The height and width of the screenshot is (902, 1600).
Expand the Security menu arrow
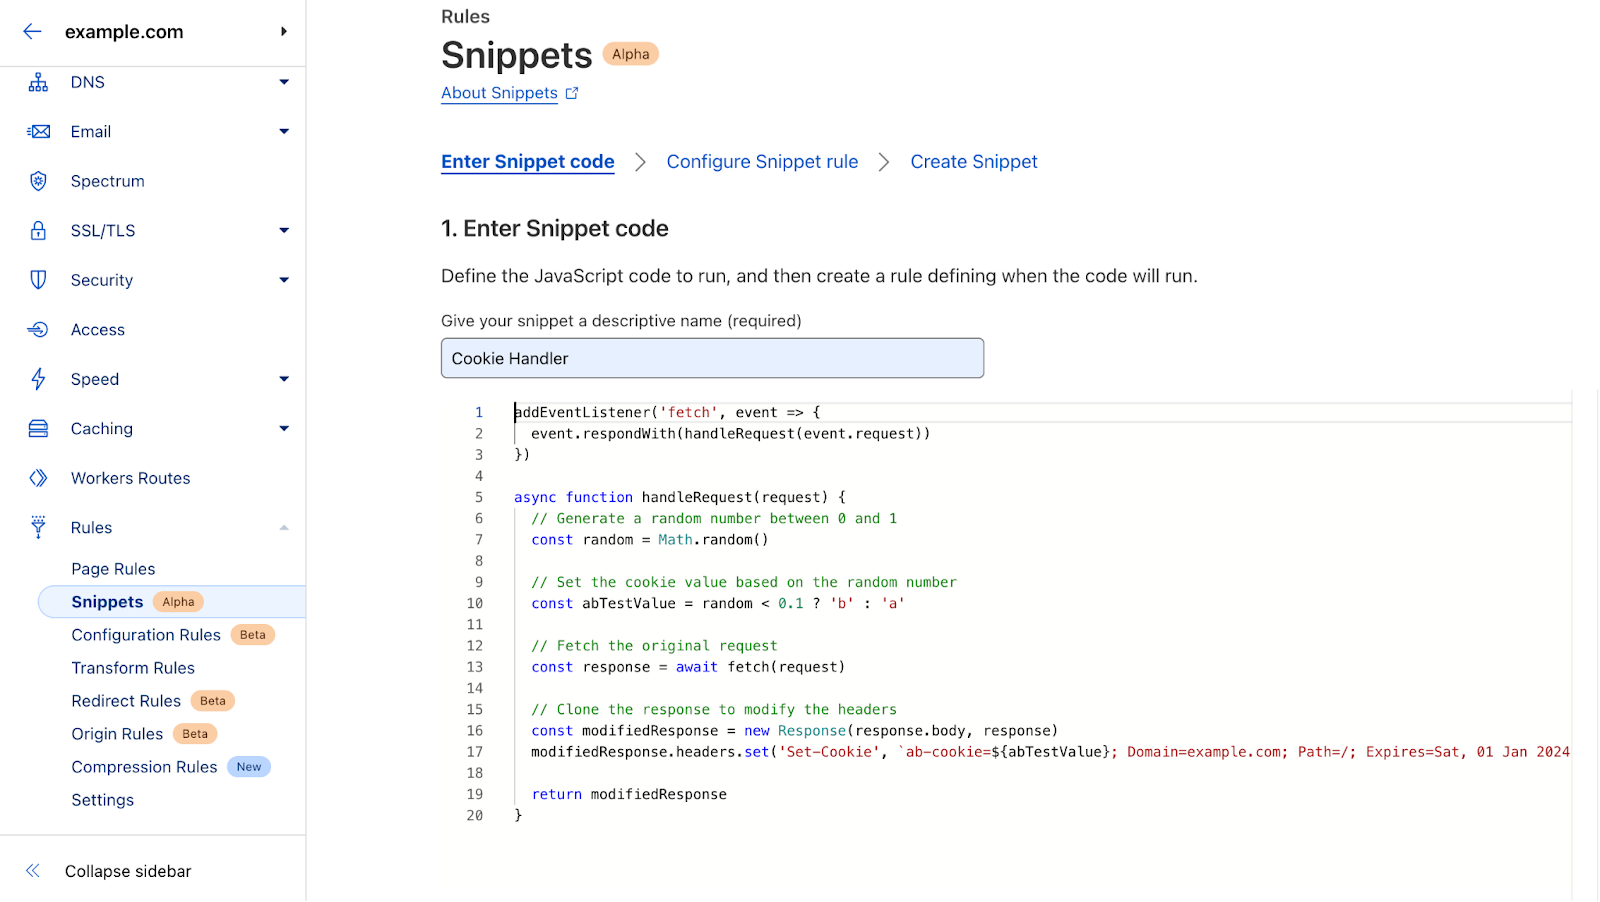[x=284, y=280]
